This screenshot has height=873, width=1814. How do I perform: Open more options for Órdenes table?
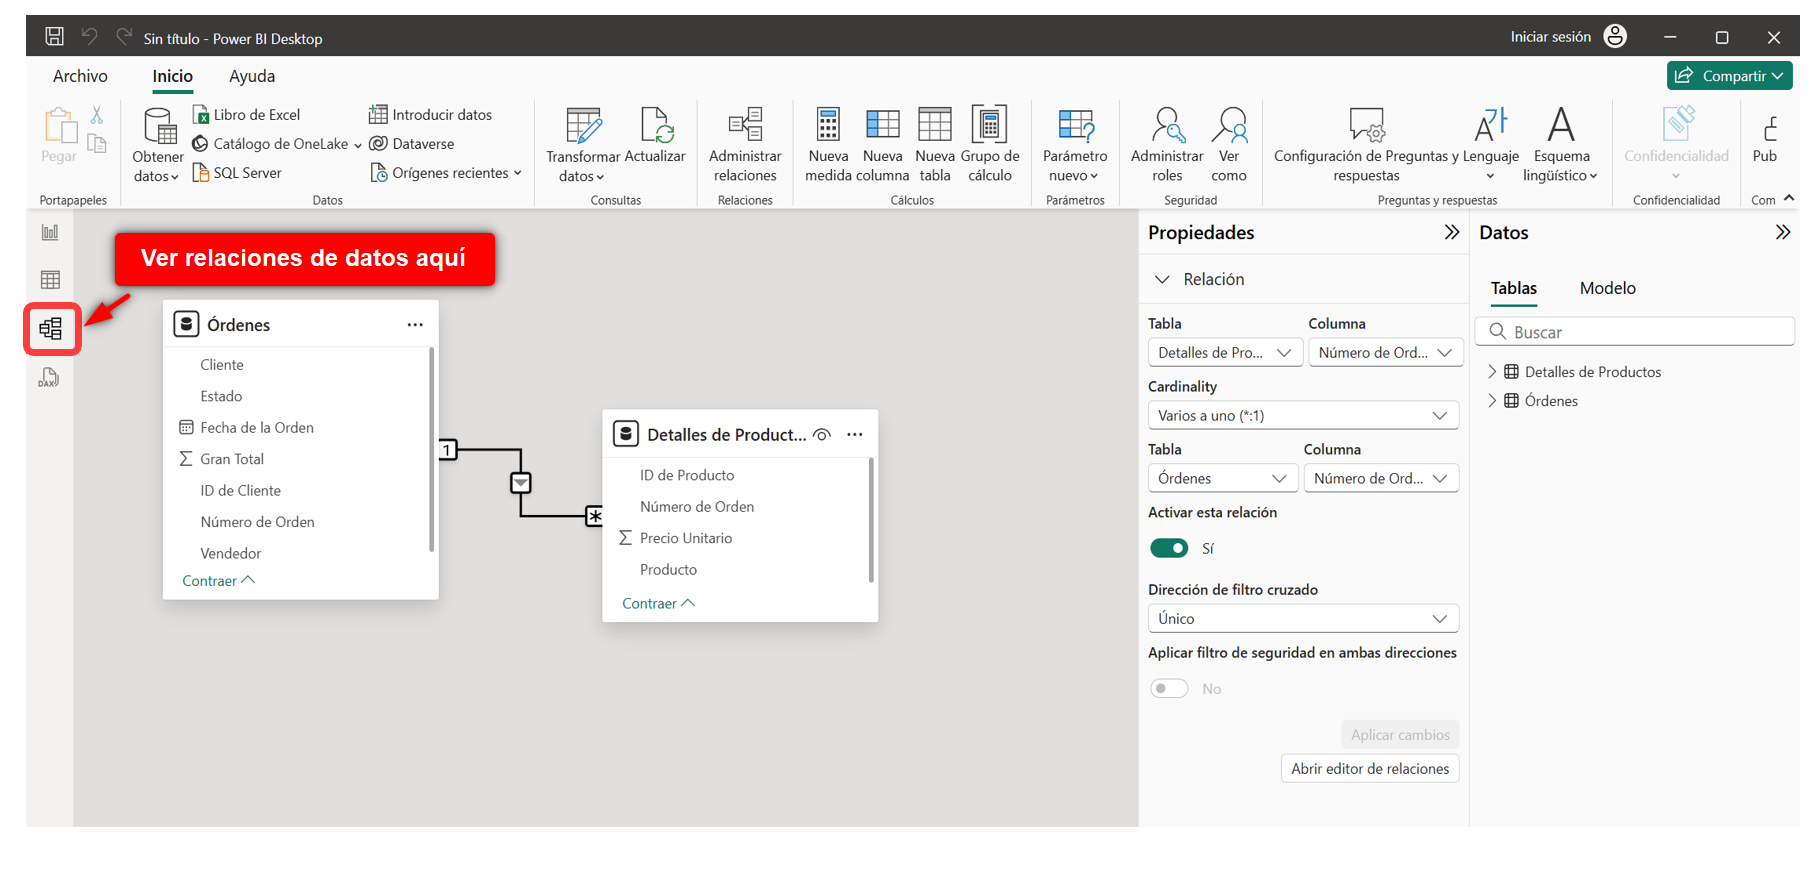415,325
